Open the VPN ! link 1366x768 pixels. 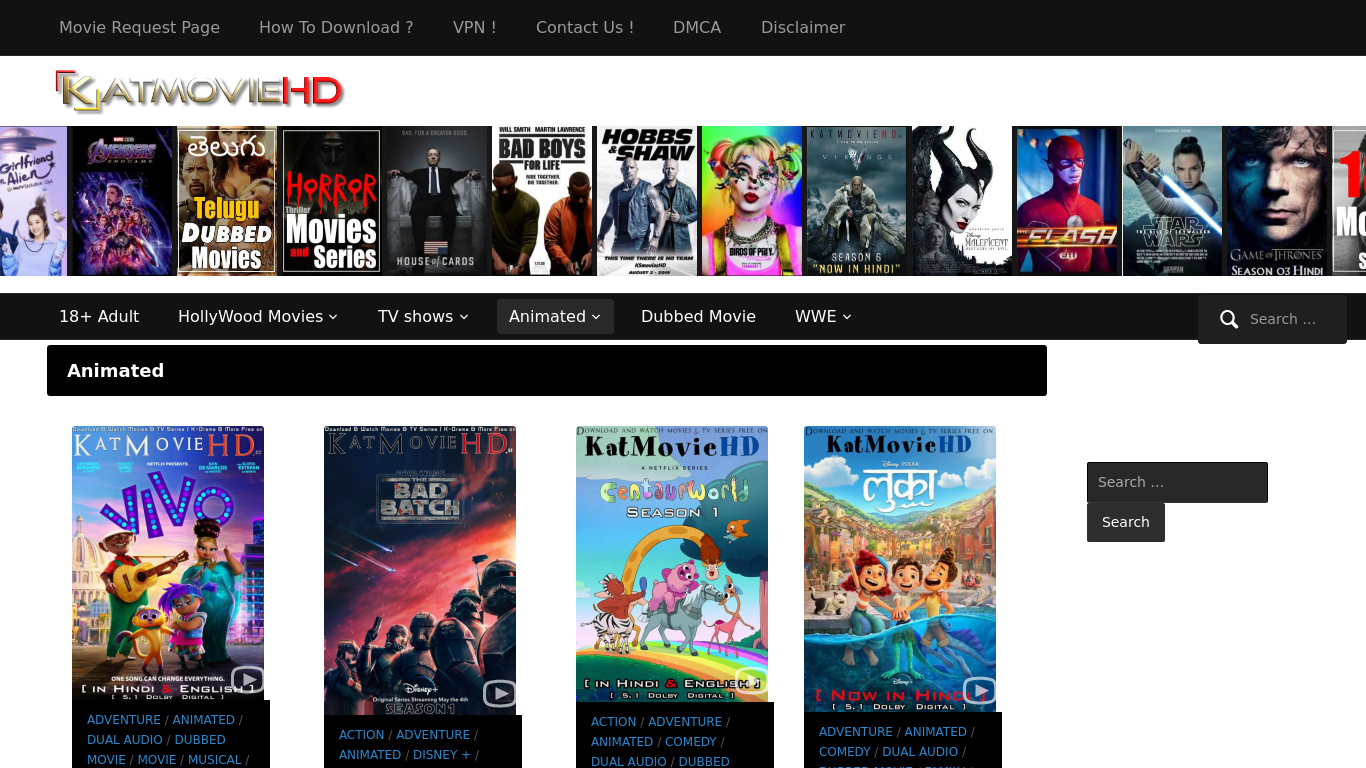pyautogui.click(x=475, y=27)
